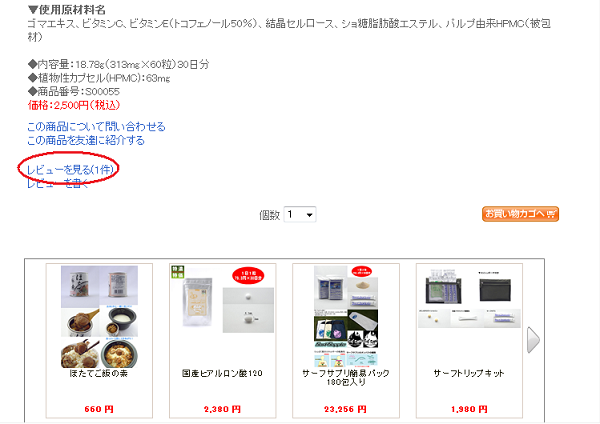Click the 国産ヒアルロン酸120 product title
This screenshot has height=424, width=600.
(x=222, y=373)
